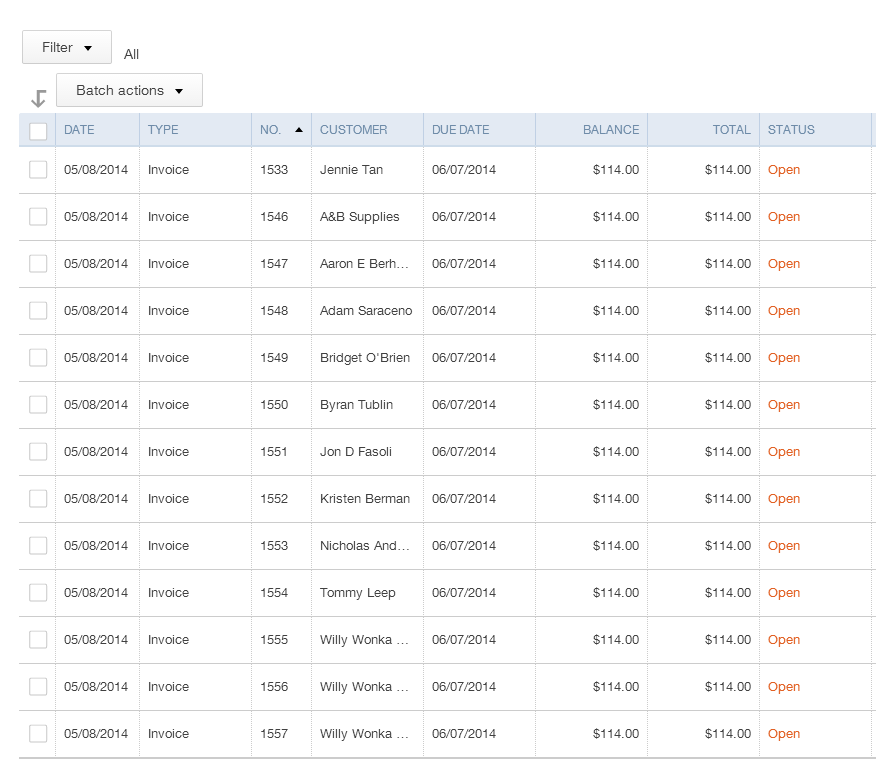Click the Open status for invoice 1533
The width and height of the screenshot is (876, 775).
pos(784,170)
